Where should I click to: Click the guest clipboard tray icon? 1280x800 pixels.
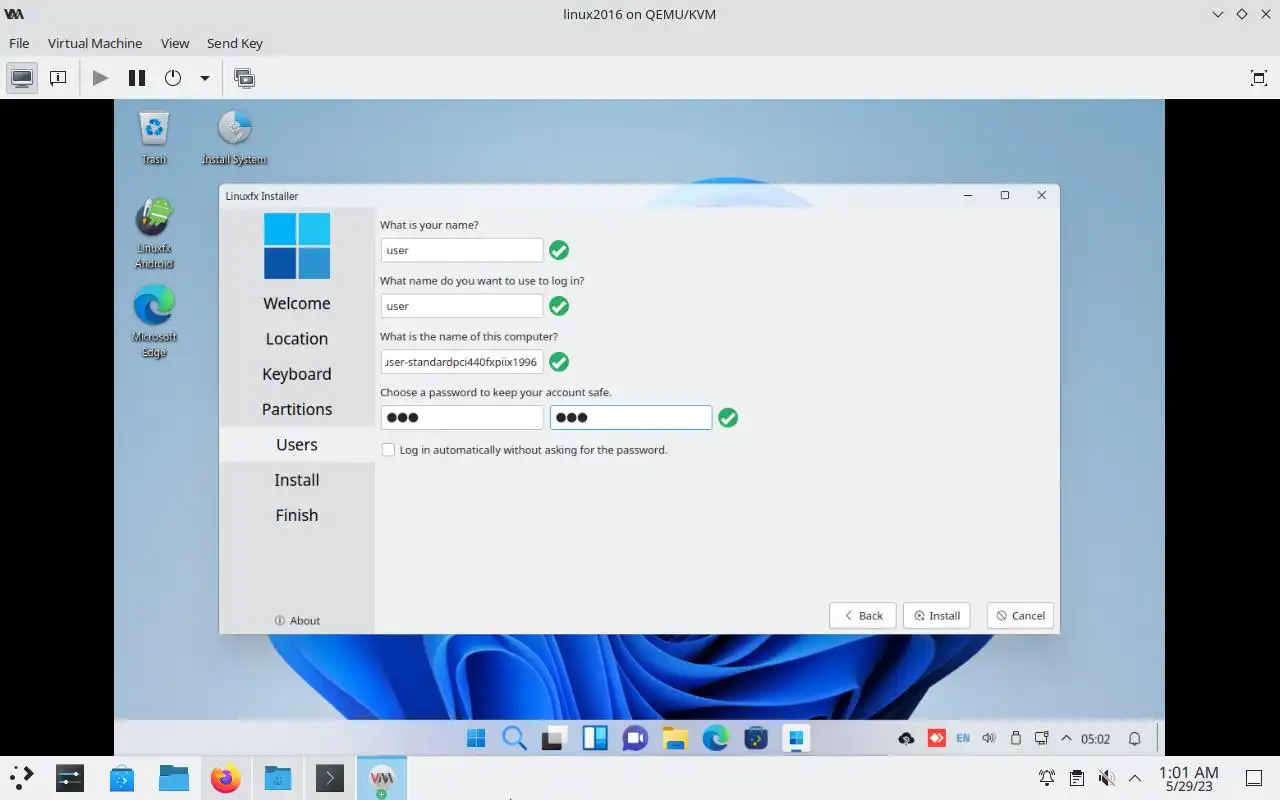click(1015, 738)
